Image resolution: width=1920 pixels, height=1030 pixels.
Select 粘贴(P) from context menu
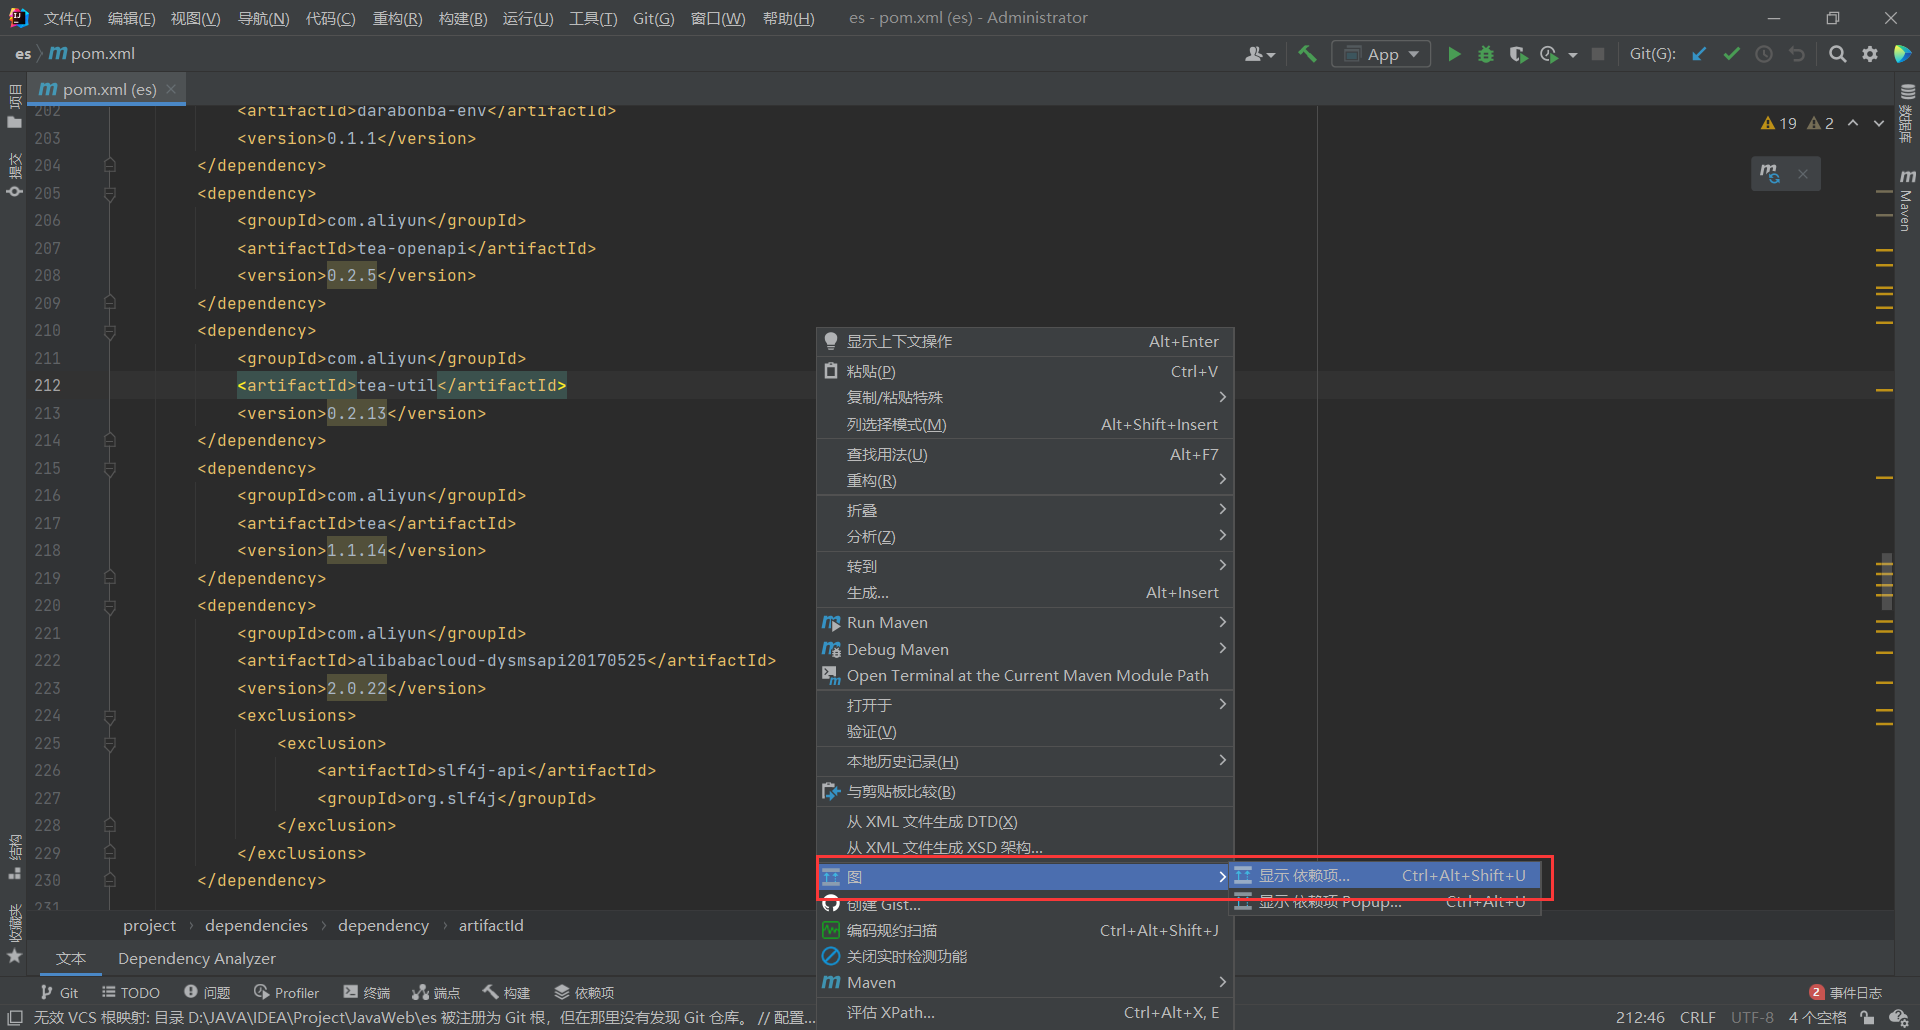point(1025,371)
